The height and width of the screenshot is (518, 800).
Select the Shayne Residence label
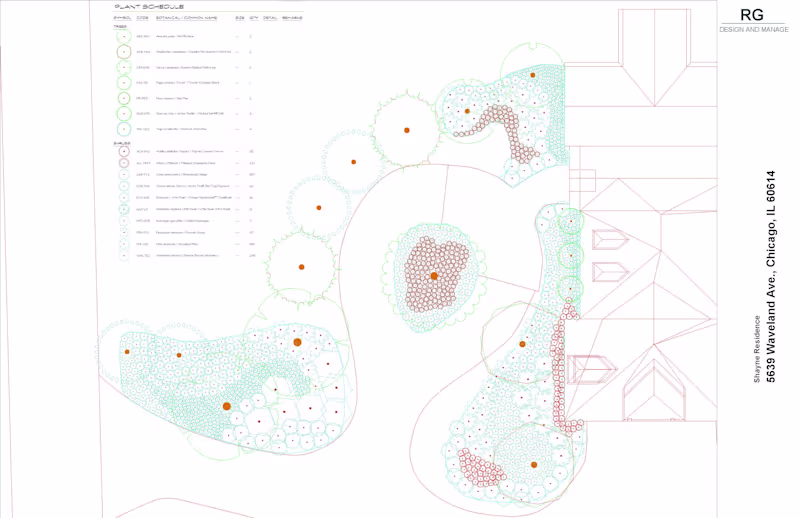click(x=757, y=349)
